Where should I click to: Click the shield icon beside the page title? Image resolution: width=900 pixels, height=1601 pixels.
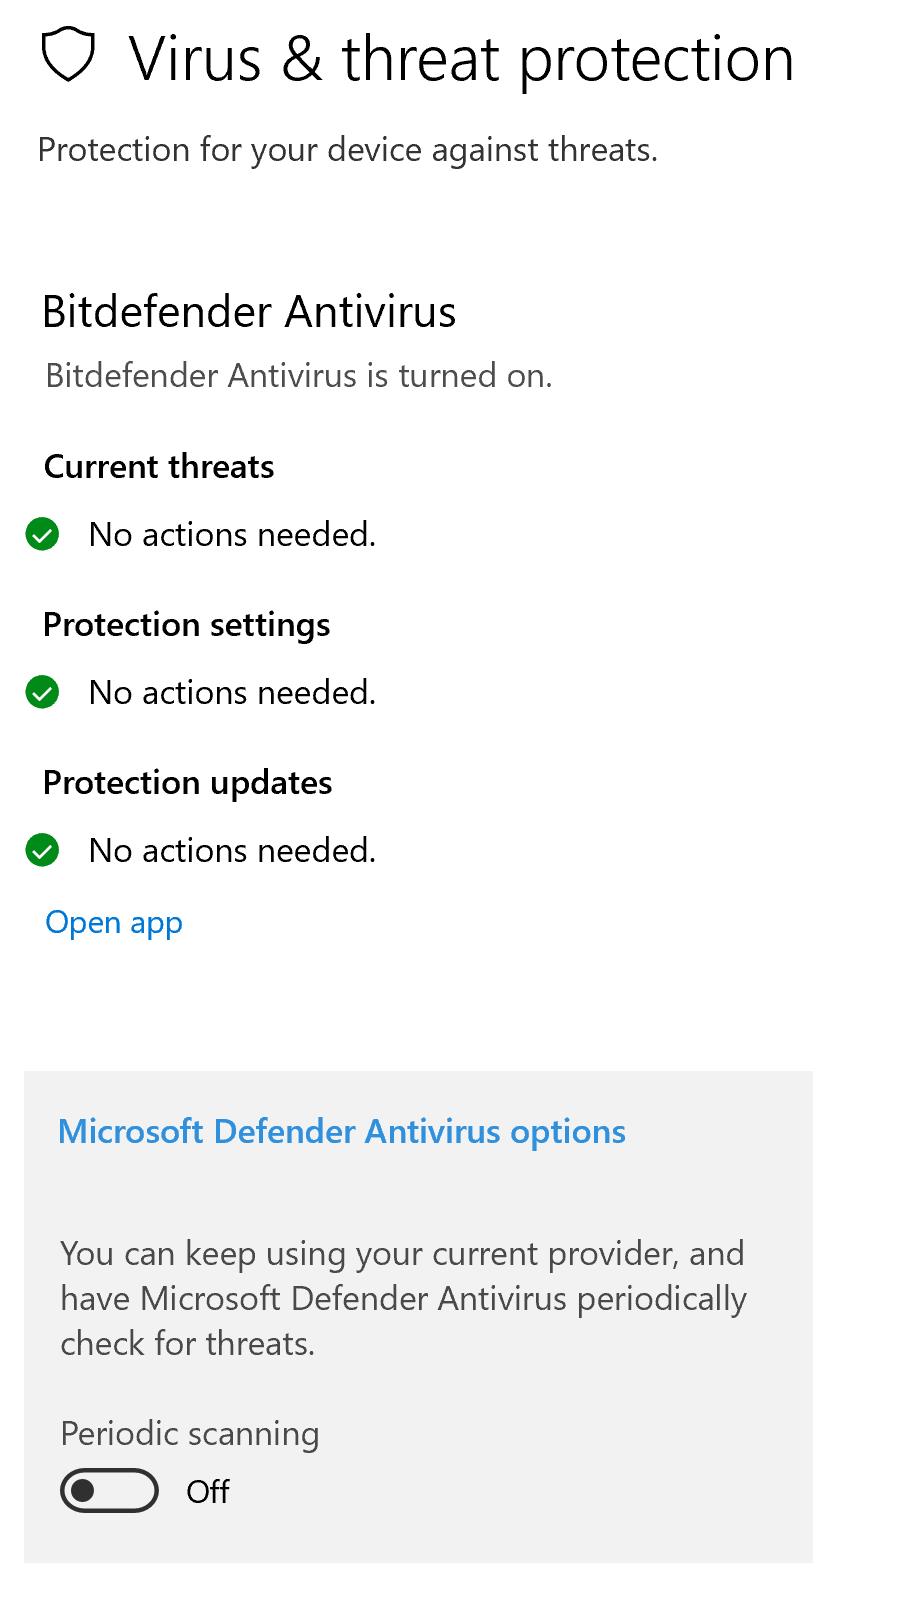pos(68,55)
